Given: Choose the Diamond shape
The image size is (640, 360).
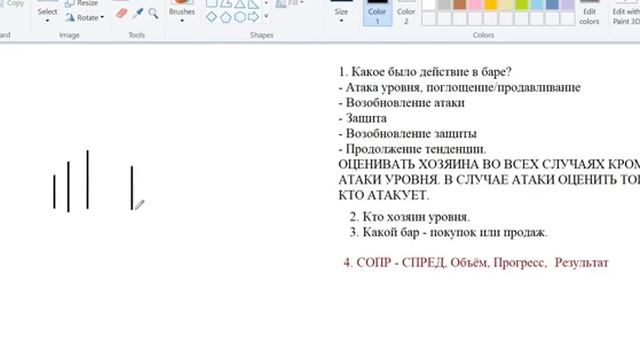Looking at the screenshot, I should (211, 17).
